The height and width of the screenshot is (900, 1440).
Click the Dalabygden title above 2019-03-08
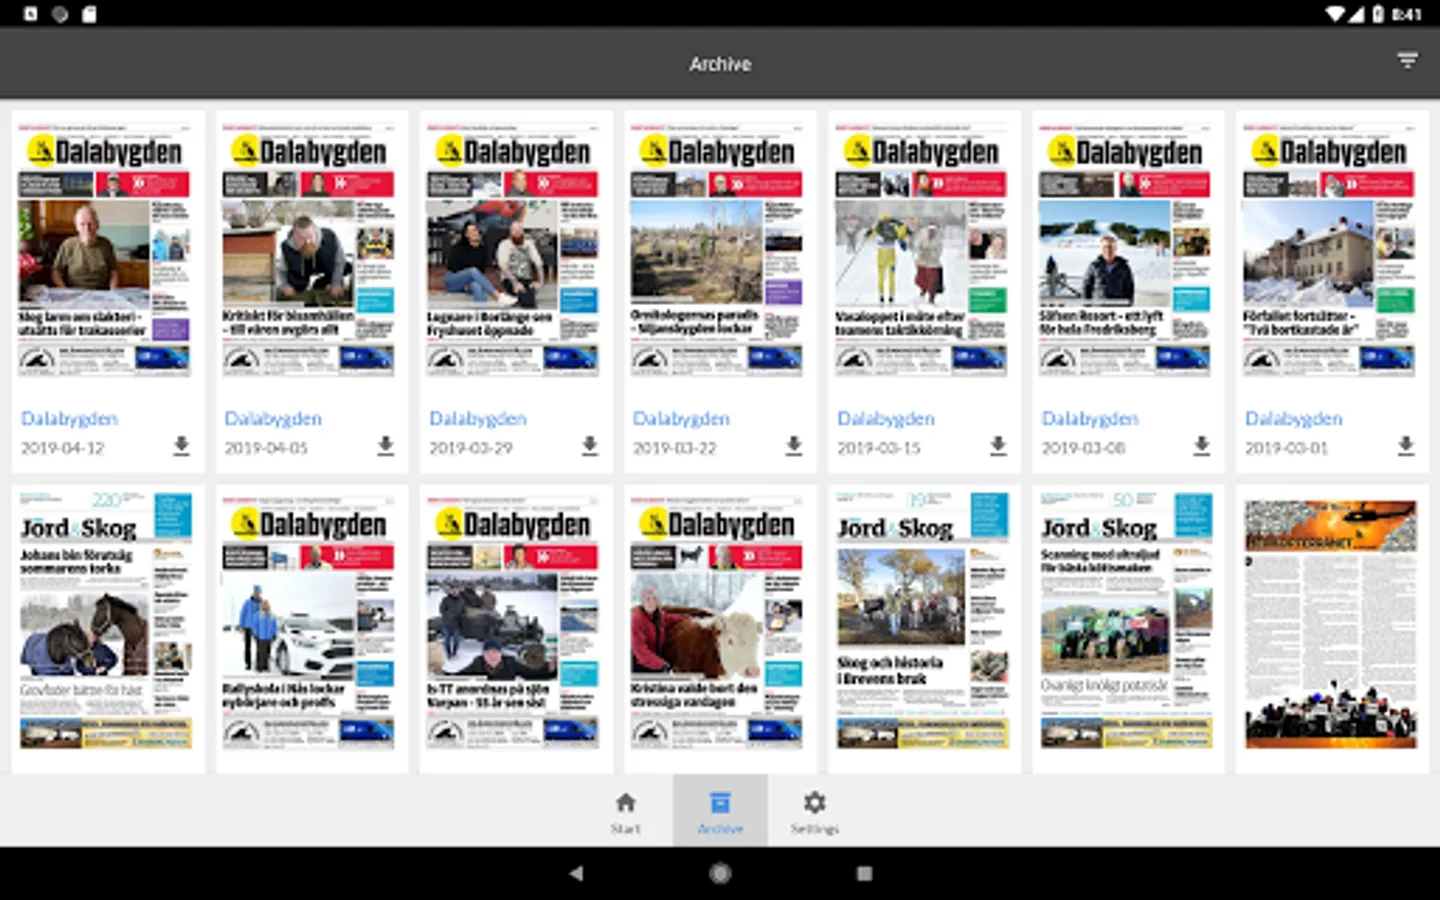point(1090,418)
